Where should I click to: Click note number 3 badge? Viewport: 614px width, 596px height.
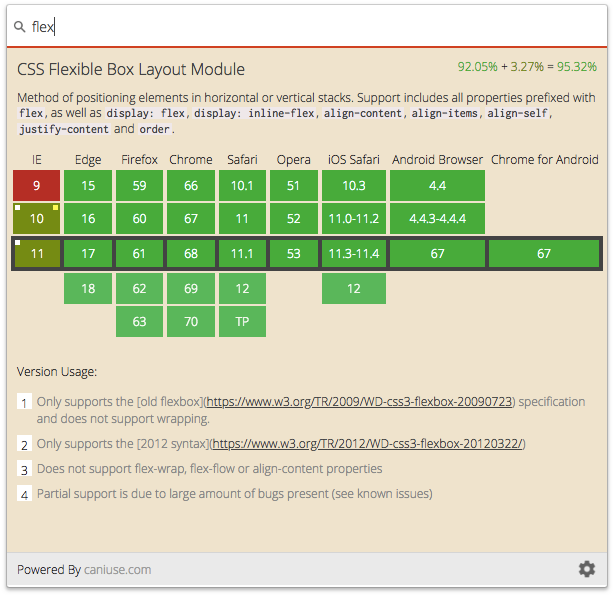[x=24, y=469]
